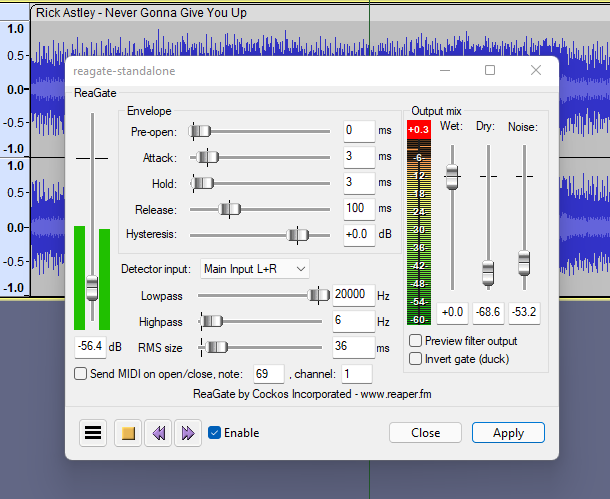Skip backward with the rewind arrows button
The width and height of the screenshot is (610, 499).
point(158,432)
